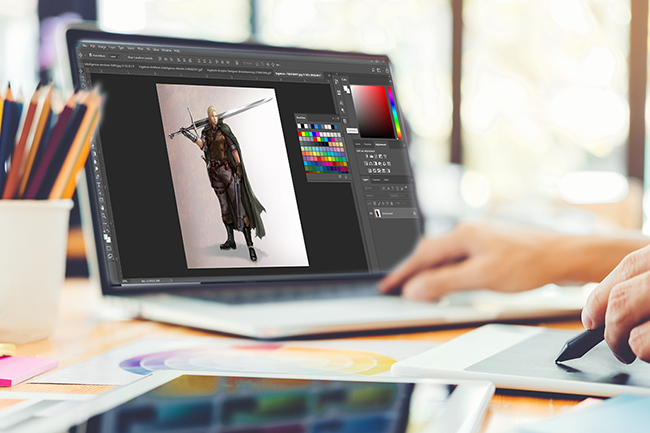
Task: Add an Invert adjustment
Action: (x=369, y=170)
